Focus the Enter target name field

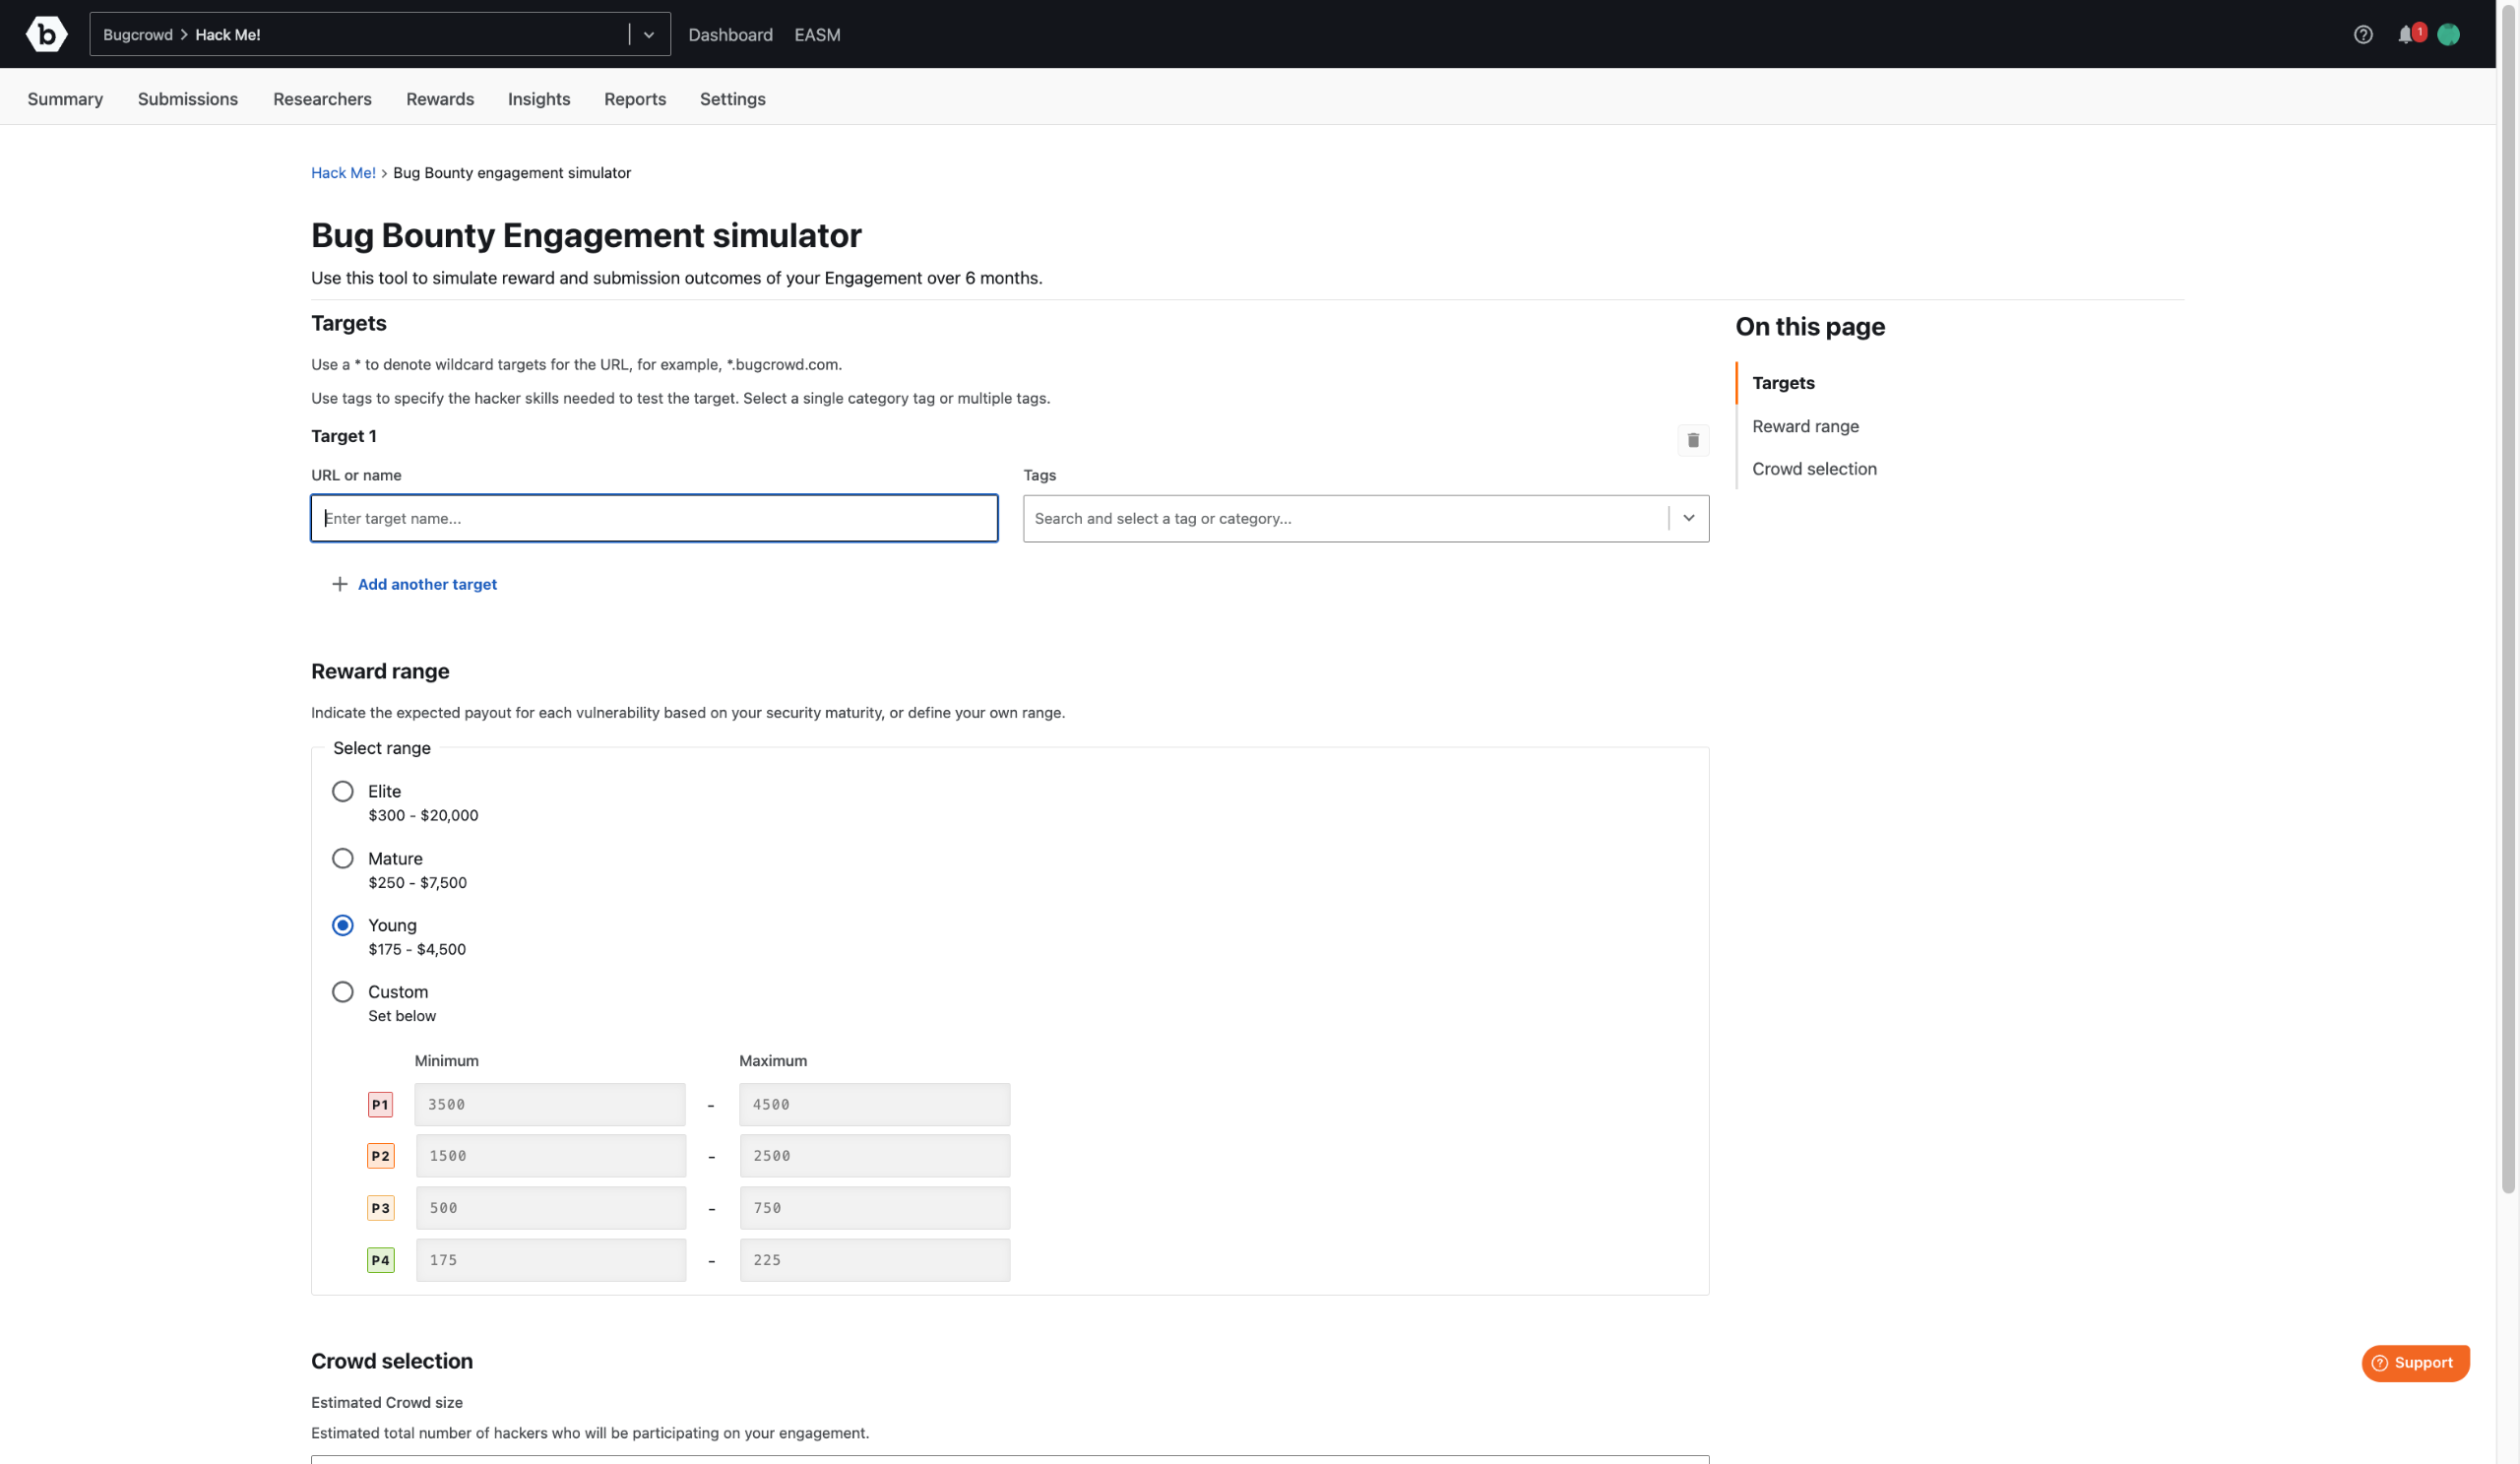coord(654,518)
